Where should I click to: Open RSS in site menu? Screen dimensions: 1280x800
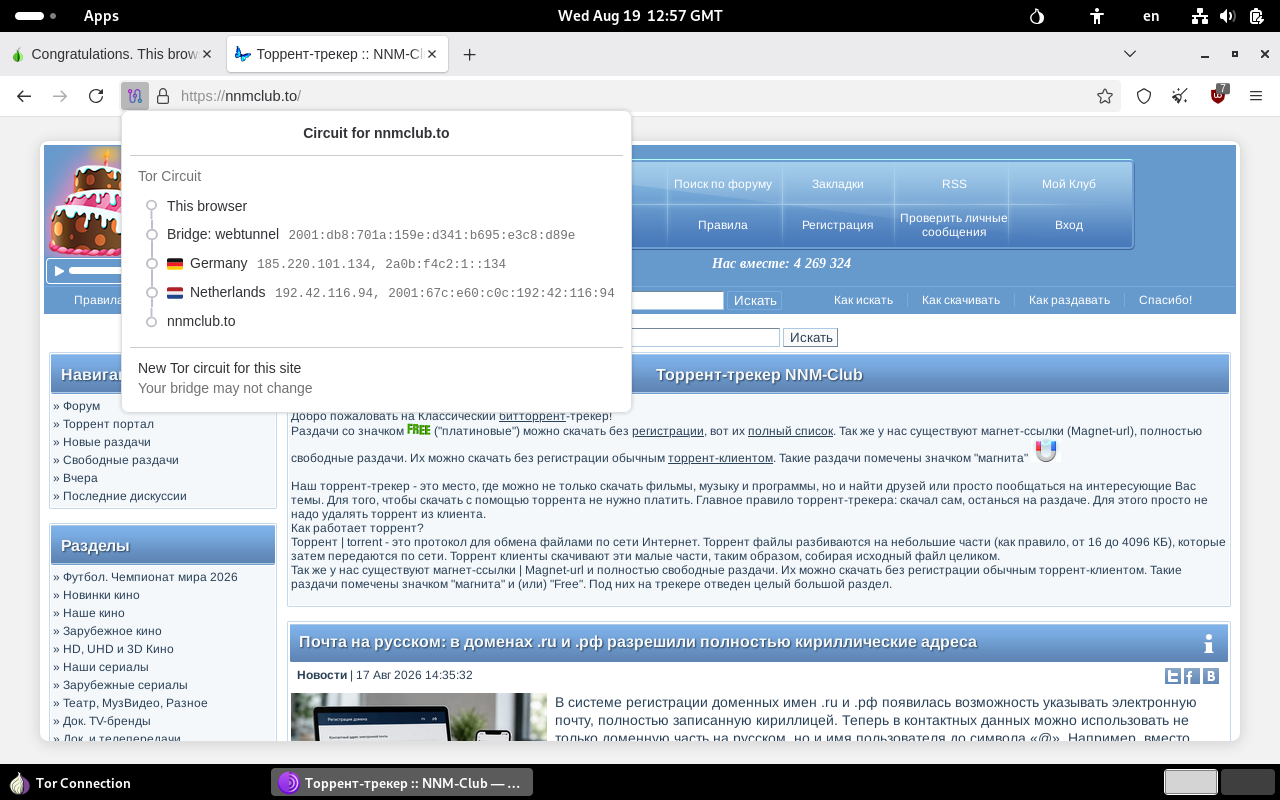point(954,184)
